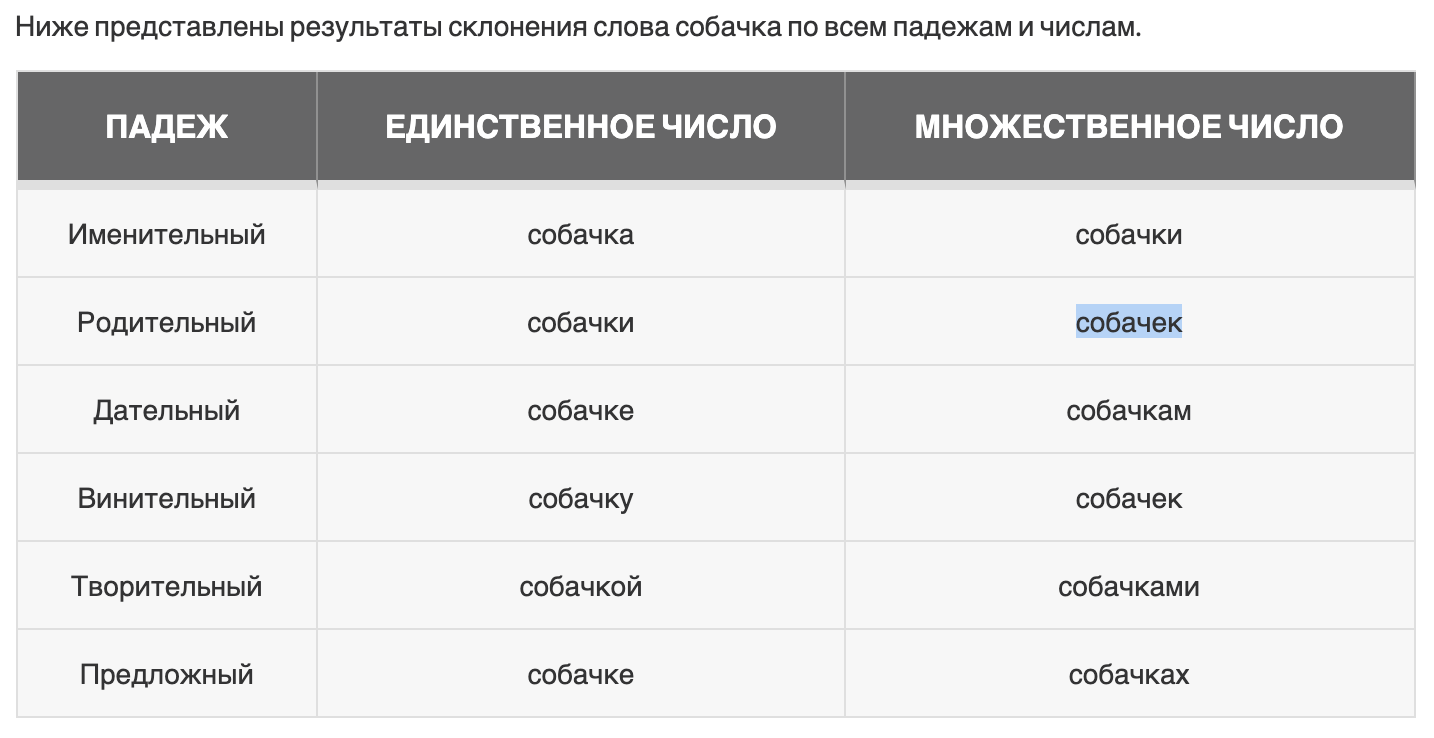Click the word собачка in the nominative row
1434x738 pixels.
pyautogui.click(x=580, y=235)
